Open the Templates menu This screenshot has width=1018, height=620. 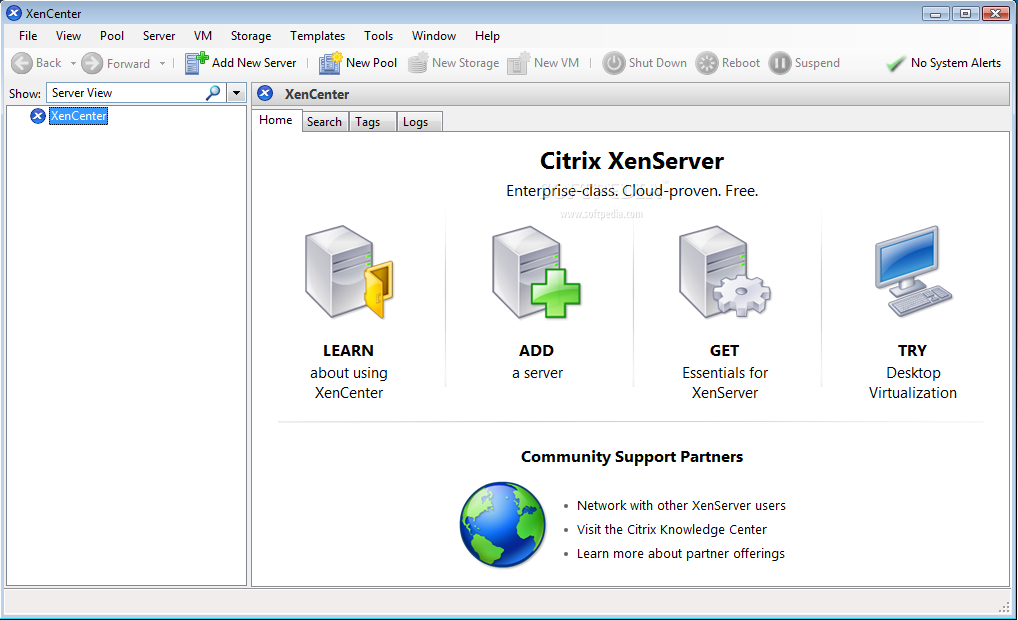[317, 36]
